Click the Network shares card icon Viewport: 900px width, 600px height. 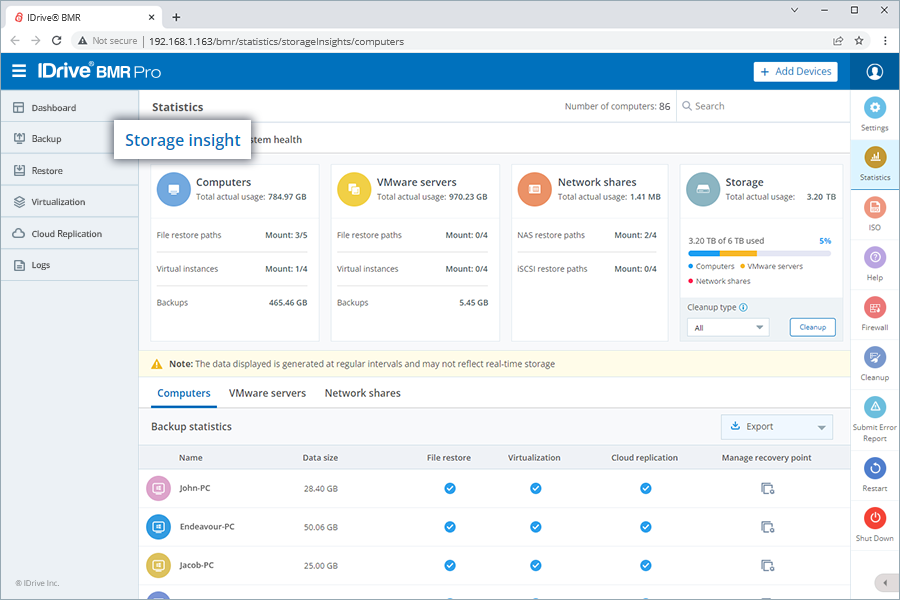(x=534, y=189)
